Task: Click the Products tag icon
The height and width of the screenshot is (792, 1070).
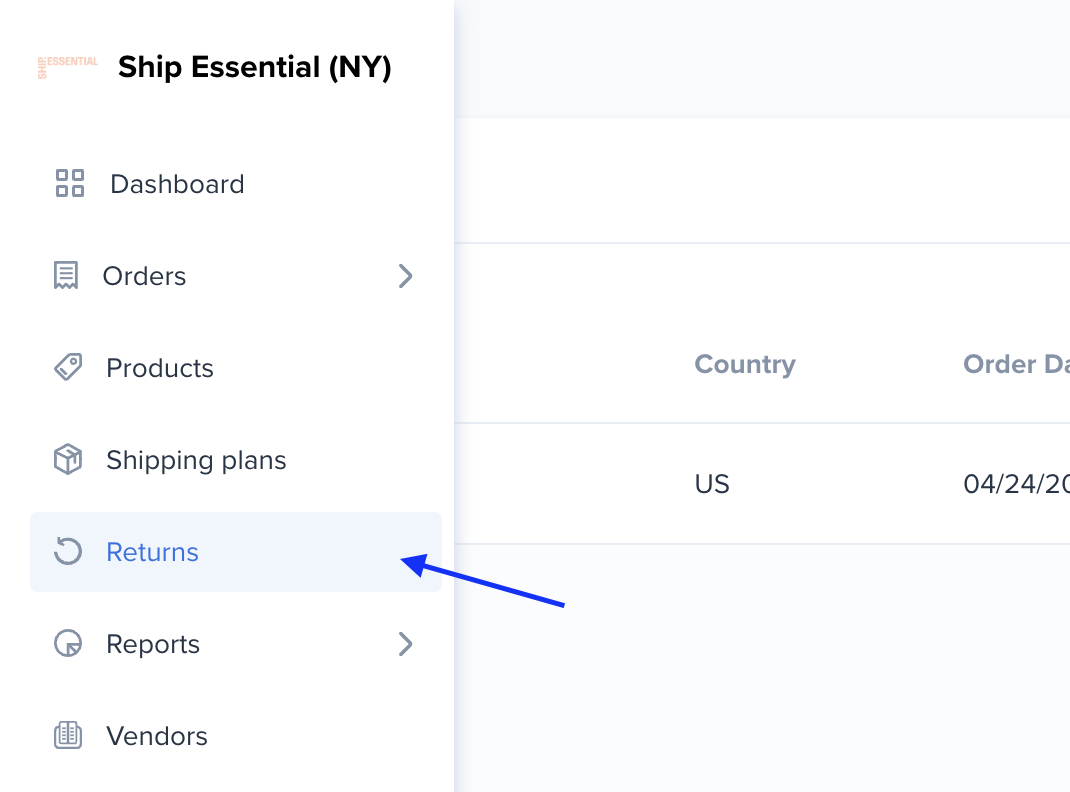Action: click(x=68, y=367)
